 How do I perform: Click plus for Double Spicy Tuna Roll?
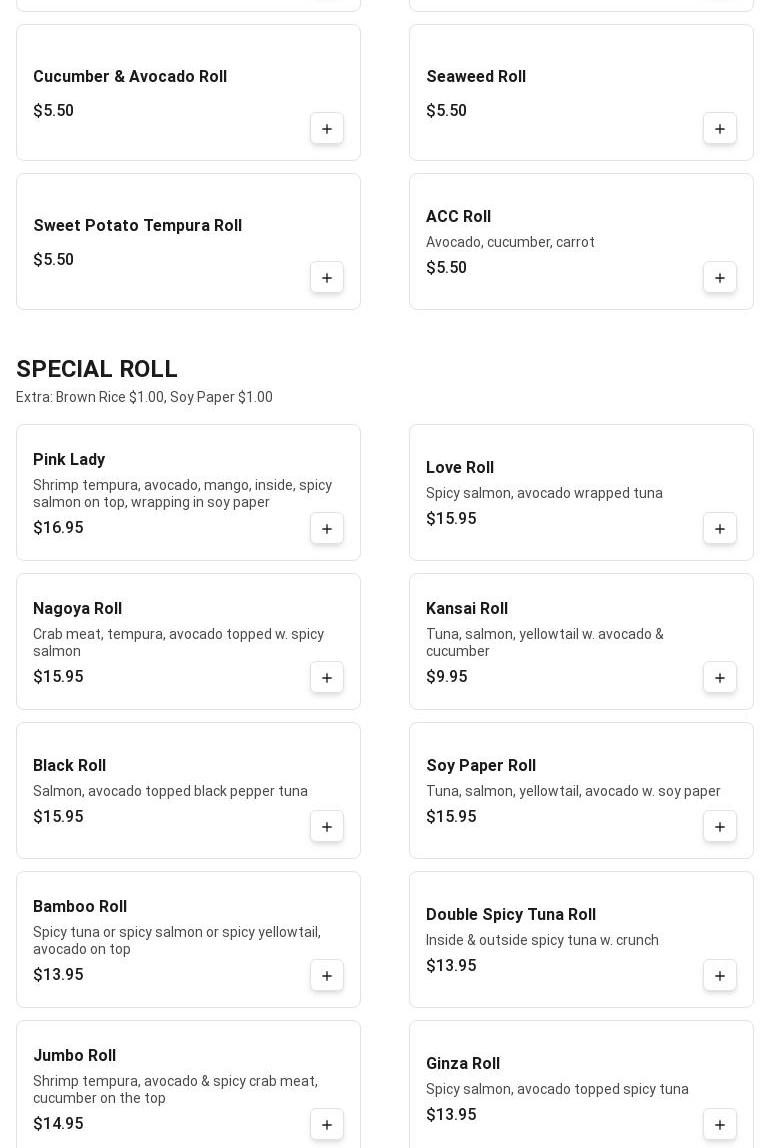(x=720, y=976)
